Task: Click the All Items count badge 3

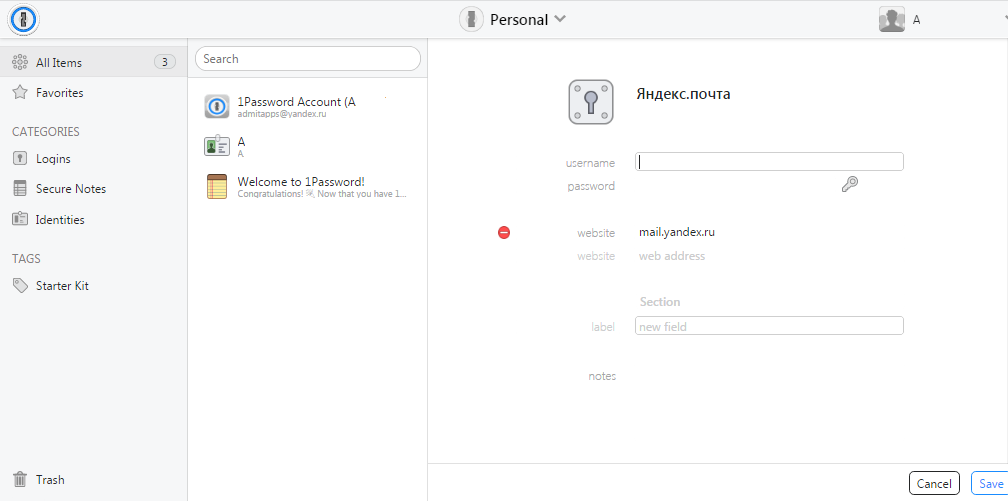Action: pos(165,62)
